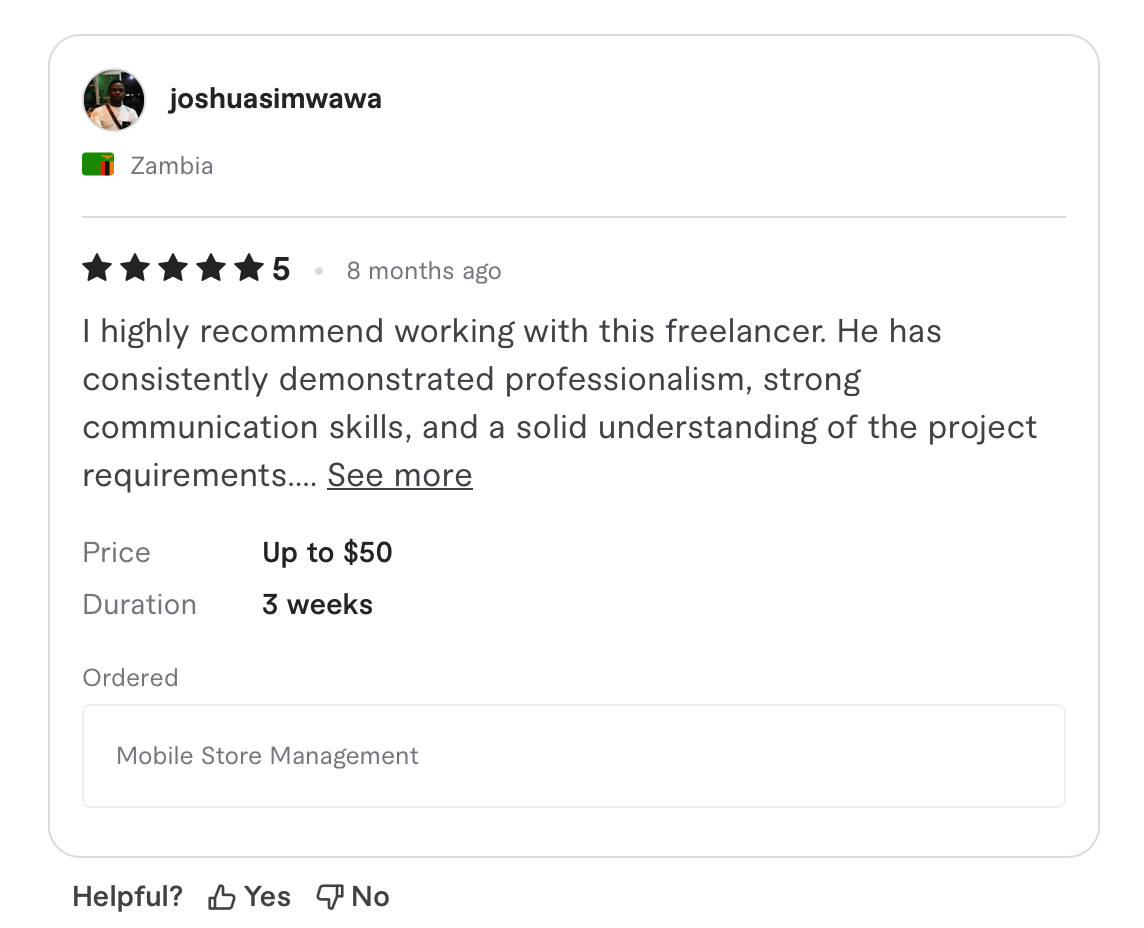The image size is (1144, 928).
Task: Open the joshuasimwawa username link
Action: pos(276,98)
